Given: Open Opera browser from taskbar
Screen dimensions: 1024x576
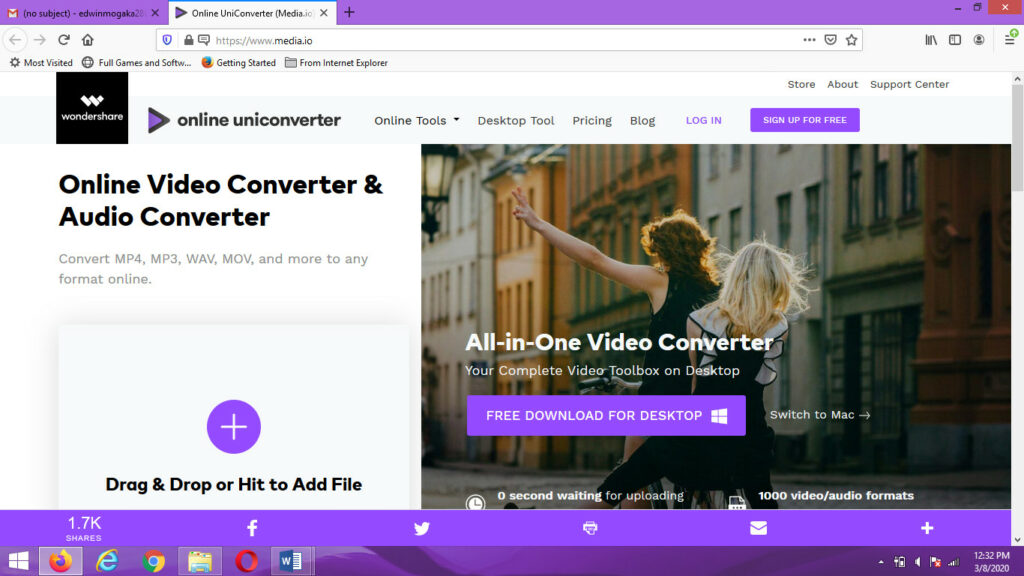Looking at the screenshot, I should [246, 561].
